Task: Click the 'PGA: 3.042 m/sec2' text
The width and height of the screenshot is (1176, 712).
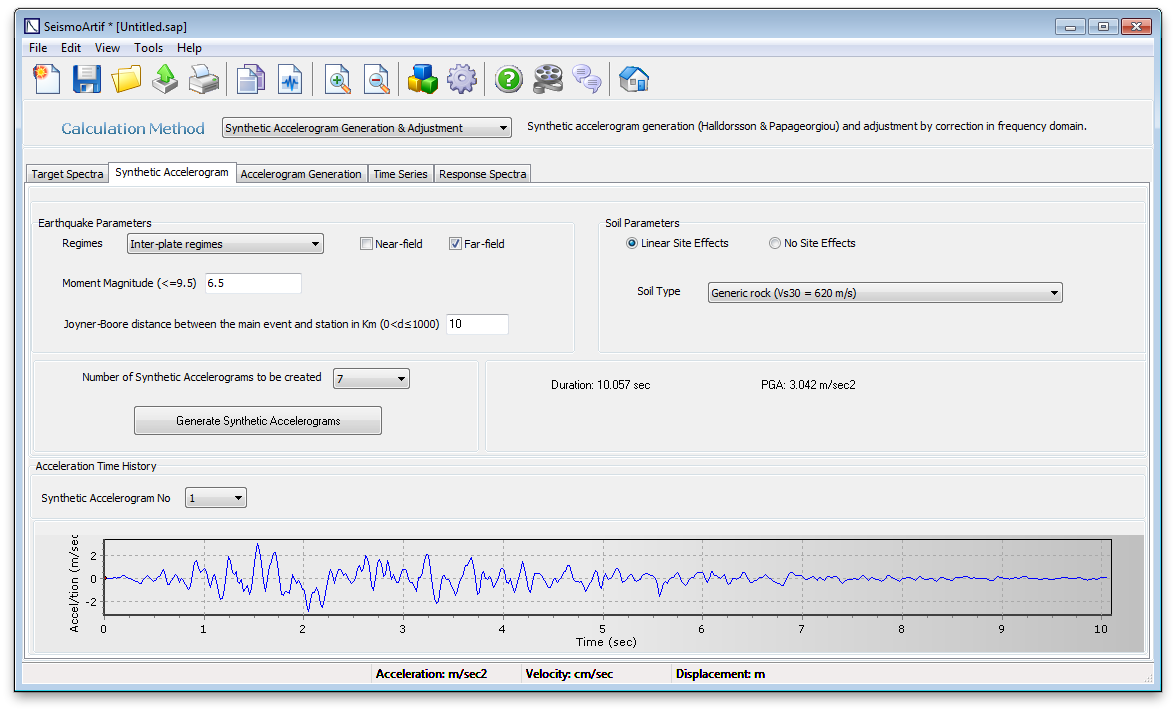Action: pyautogui.click(x=808, y=385)
